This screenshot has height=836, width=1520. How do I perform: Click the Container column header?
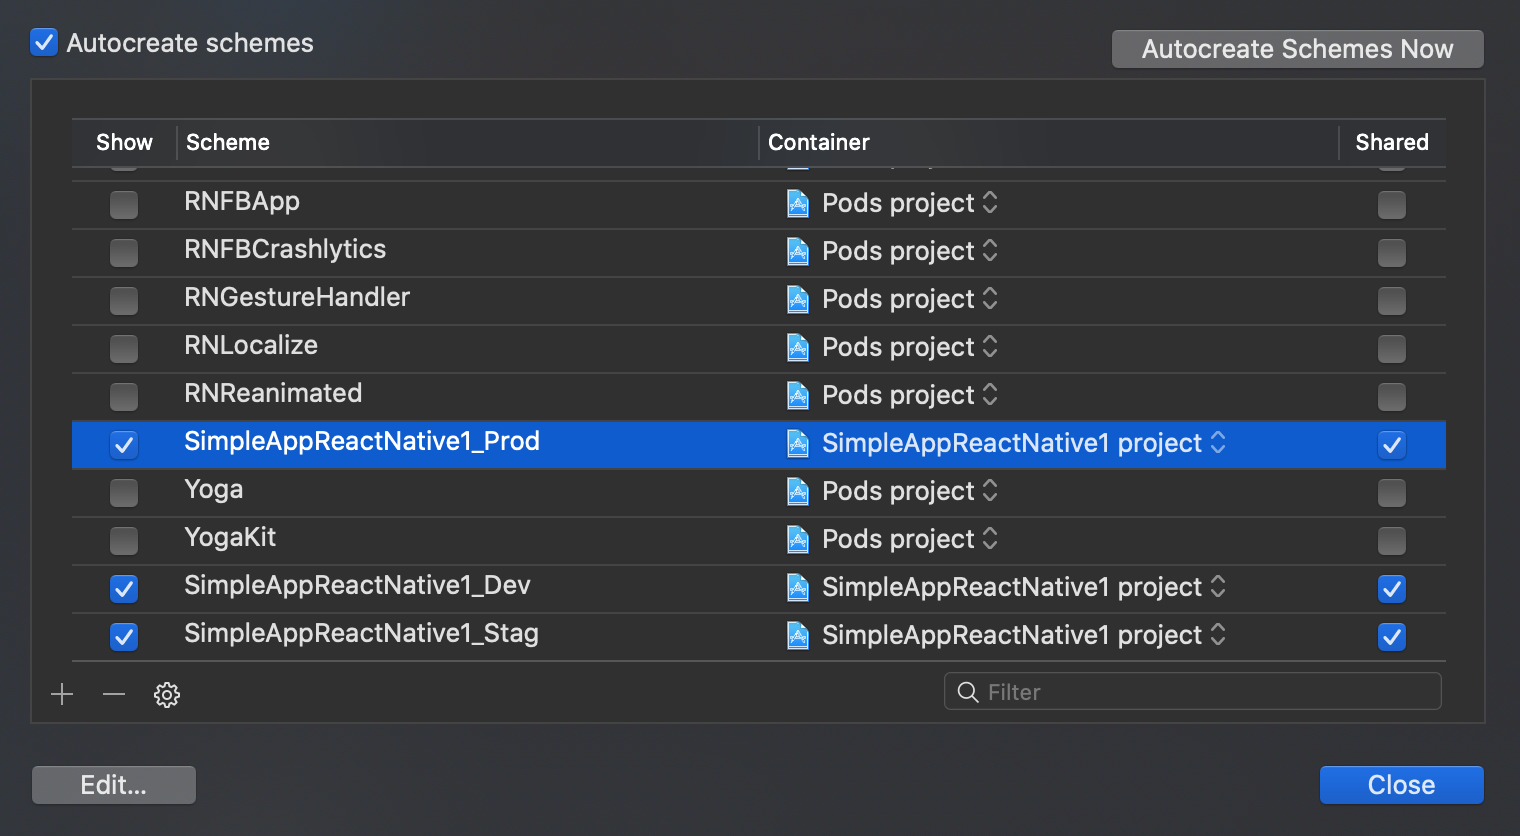point(818,142)
